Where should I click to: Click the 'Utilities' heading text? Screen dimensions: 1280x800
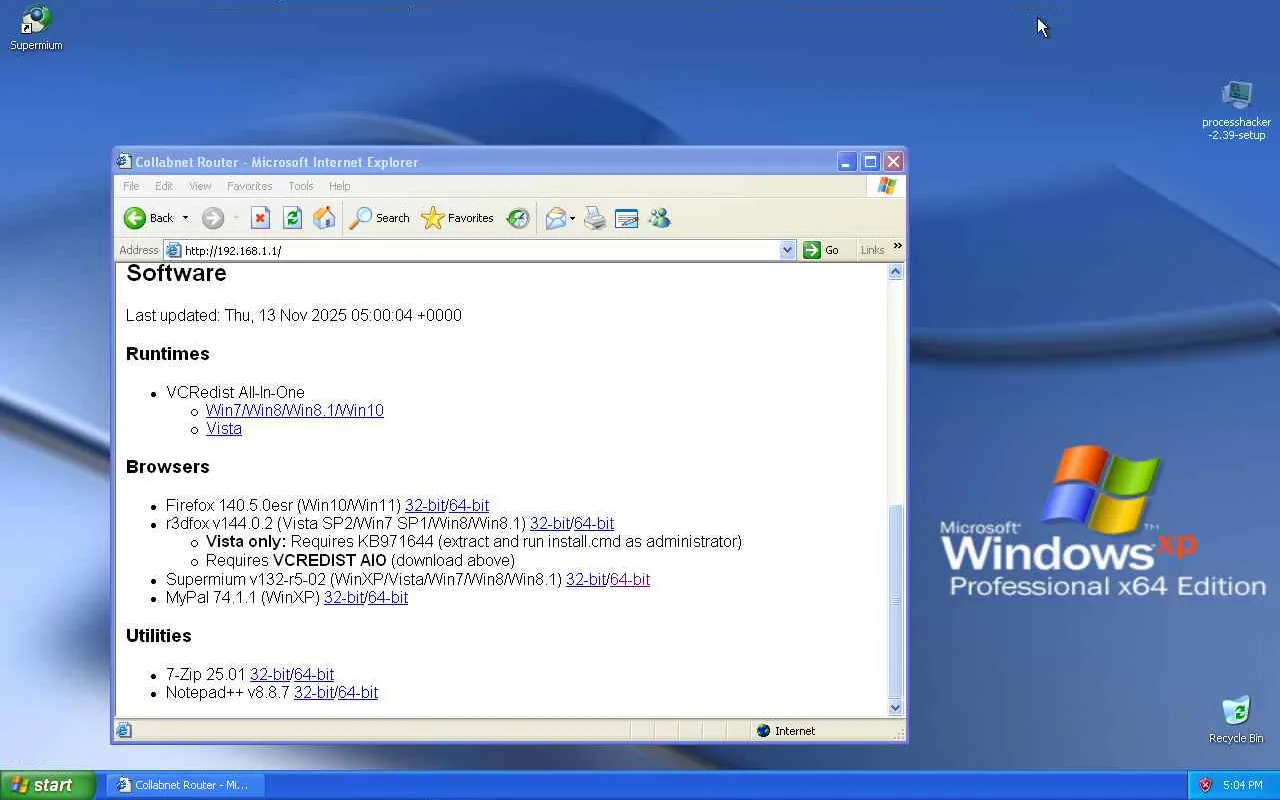point(159,636)
